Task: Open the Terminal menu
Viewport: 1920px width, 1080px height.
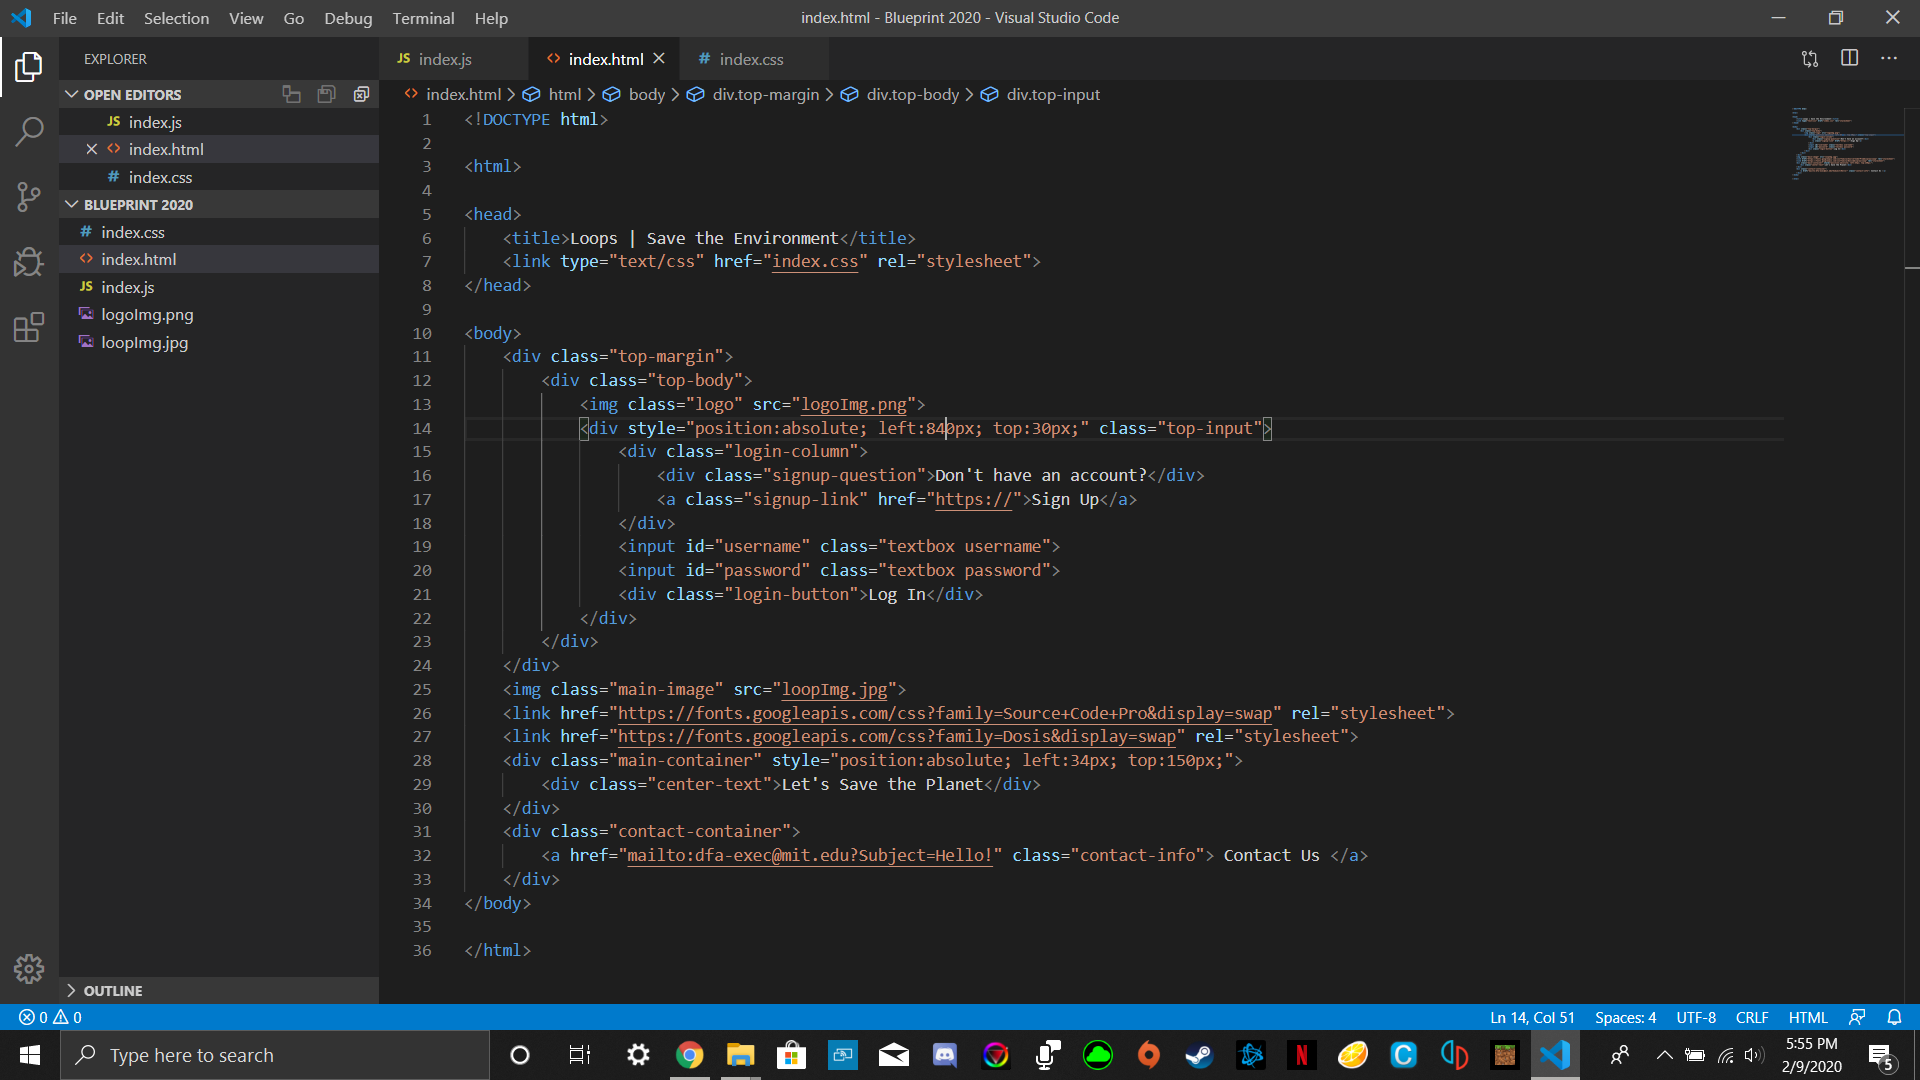Action: tap(422, 18)
